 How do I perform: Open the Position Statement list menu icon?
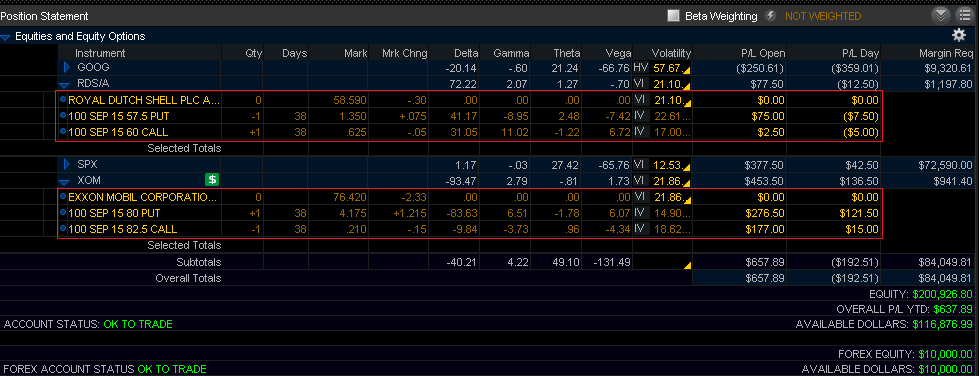click(964, 16)
